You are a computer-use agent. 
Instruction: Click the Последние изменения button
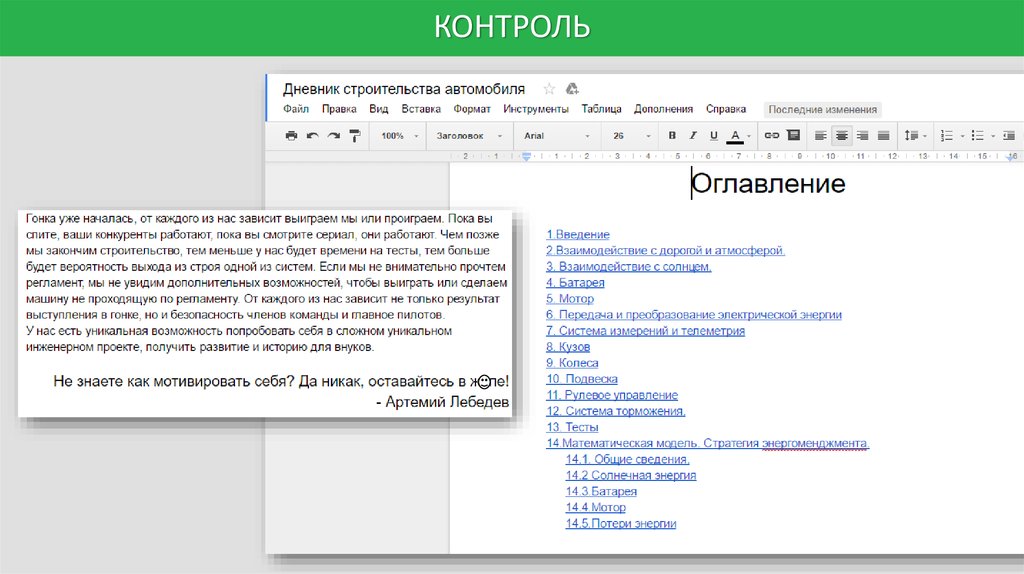[823, 110]
